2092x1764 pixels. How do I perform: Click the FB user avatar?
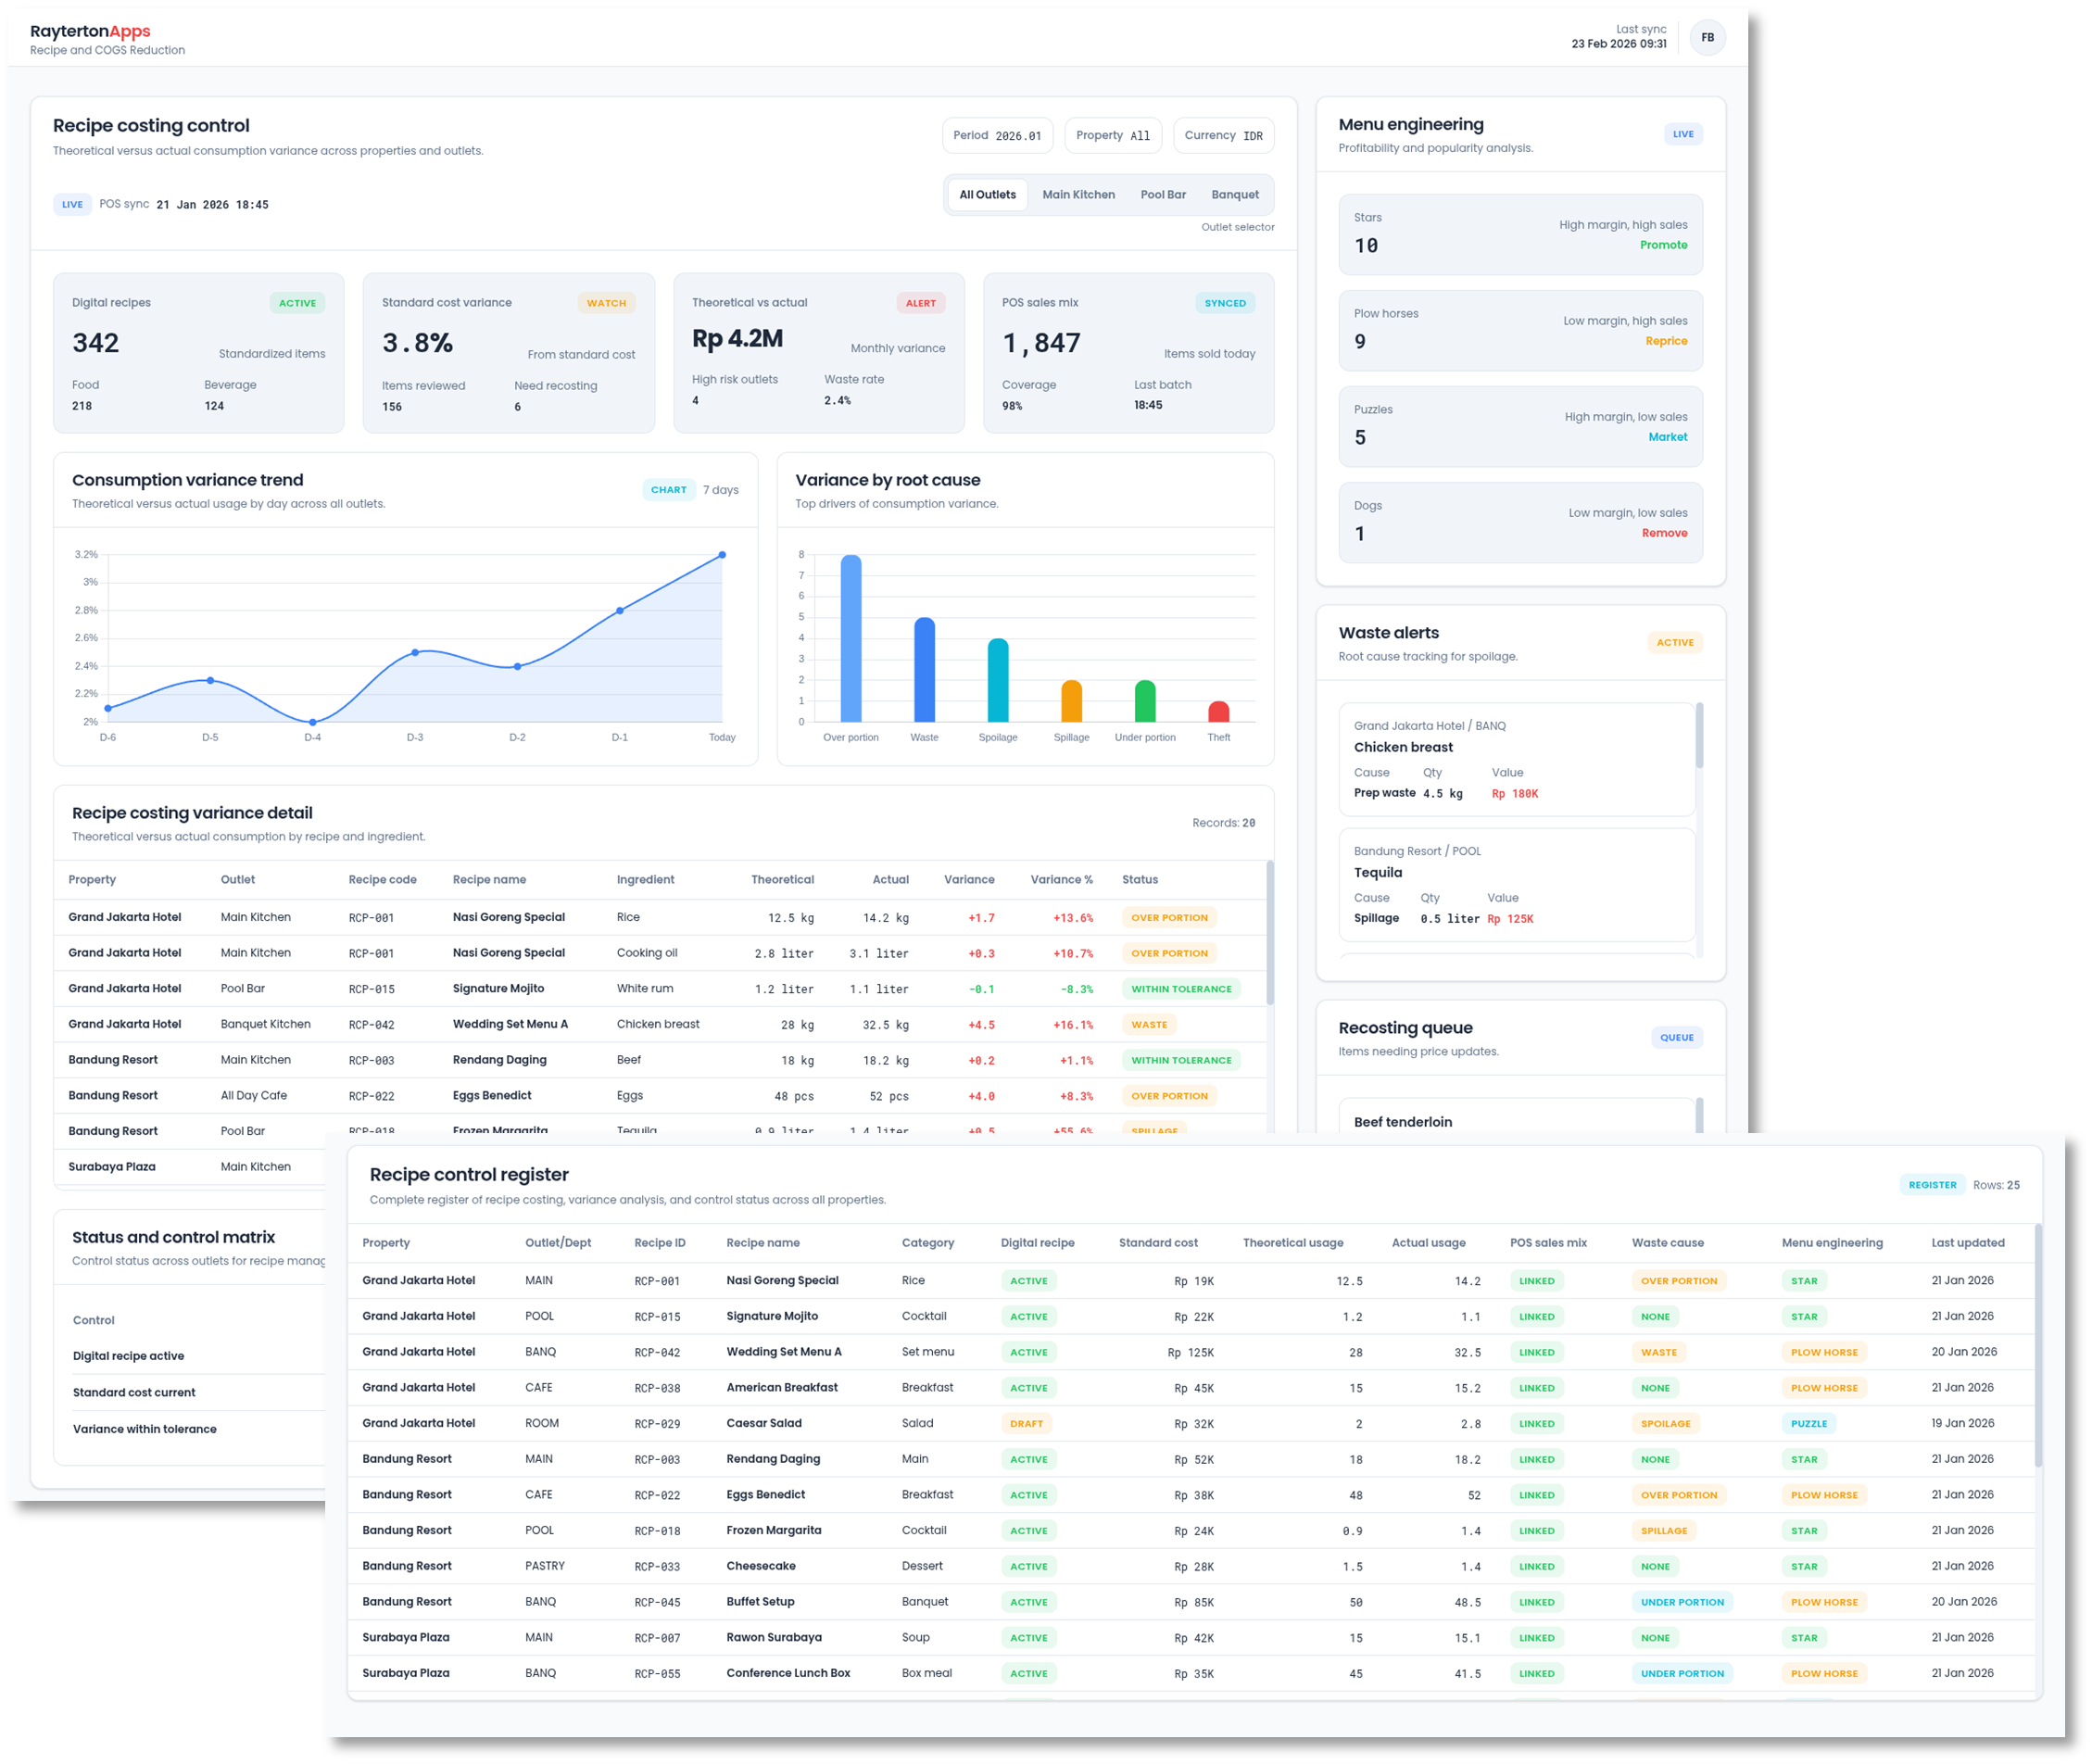(x=1707, y=38)
